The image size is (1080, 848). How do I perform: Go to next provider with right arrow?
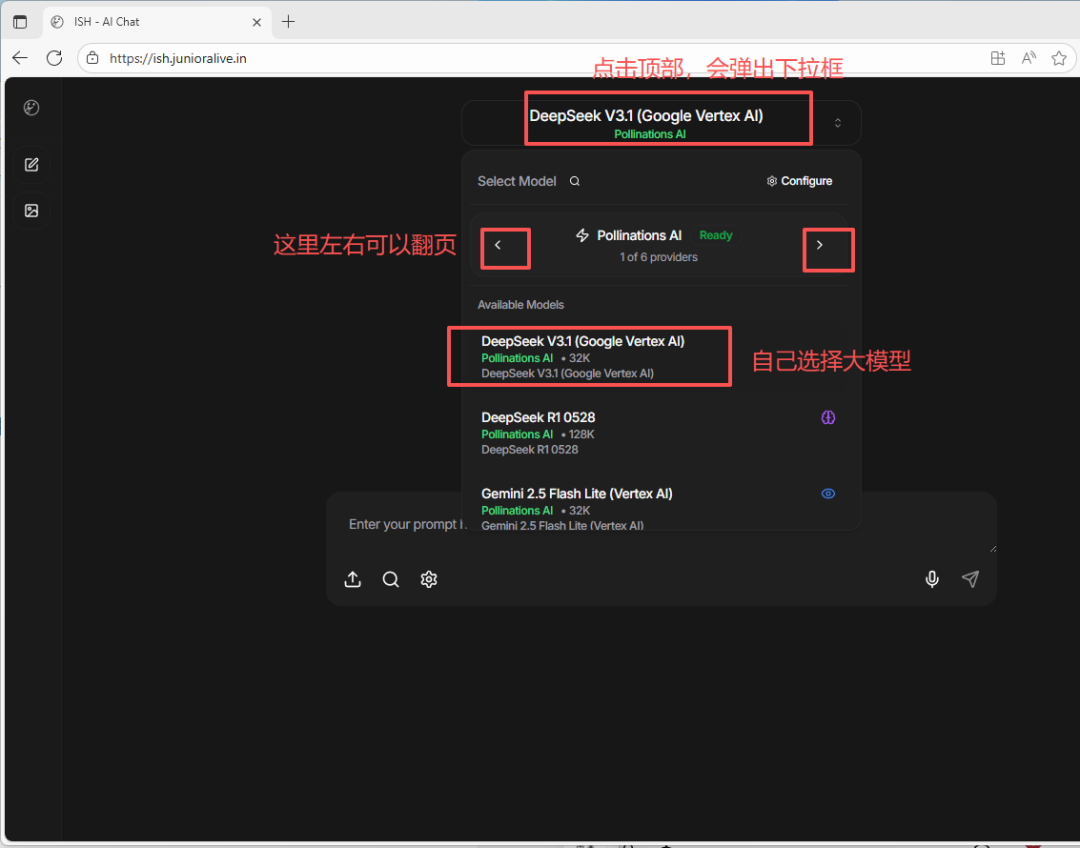(x=820, y=246)
